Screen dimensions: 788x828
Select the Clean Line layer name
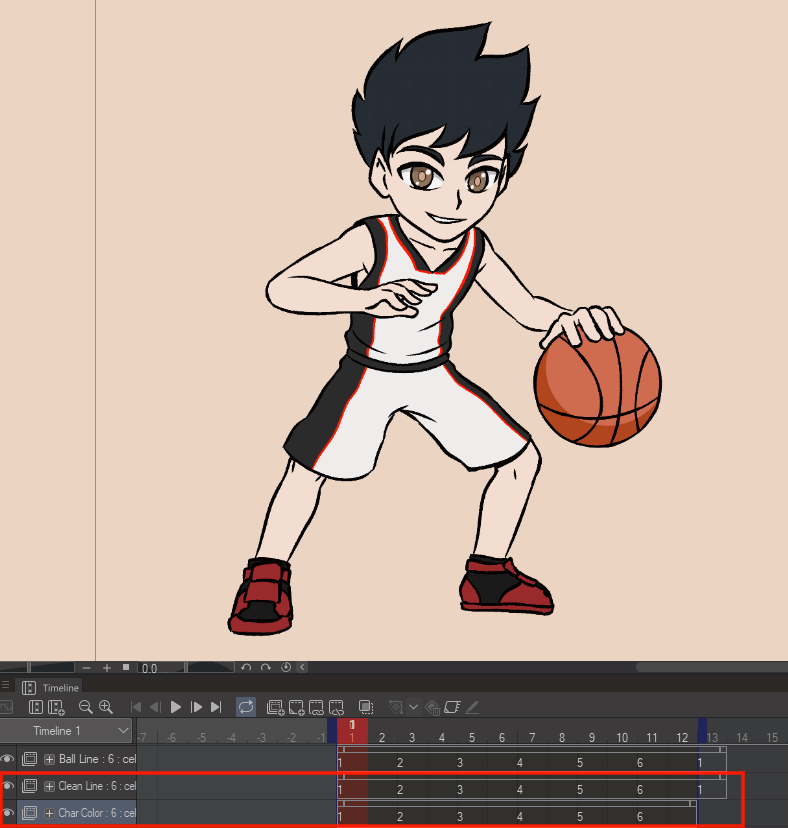(x=97, y=786)
